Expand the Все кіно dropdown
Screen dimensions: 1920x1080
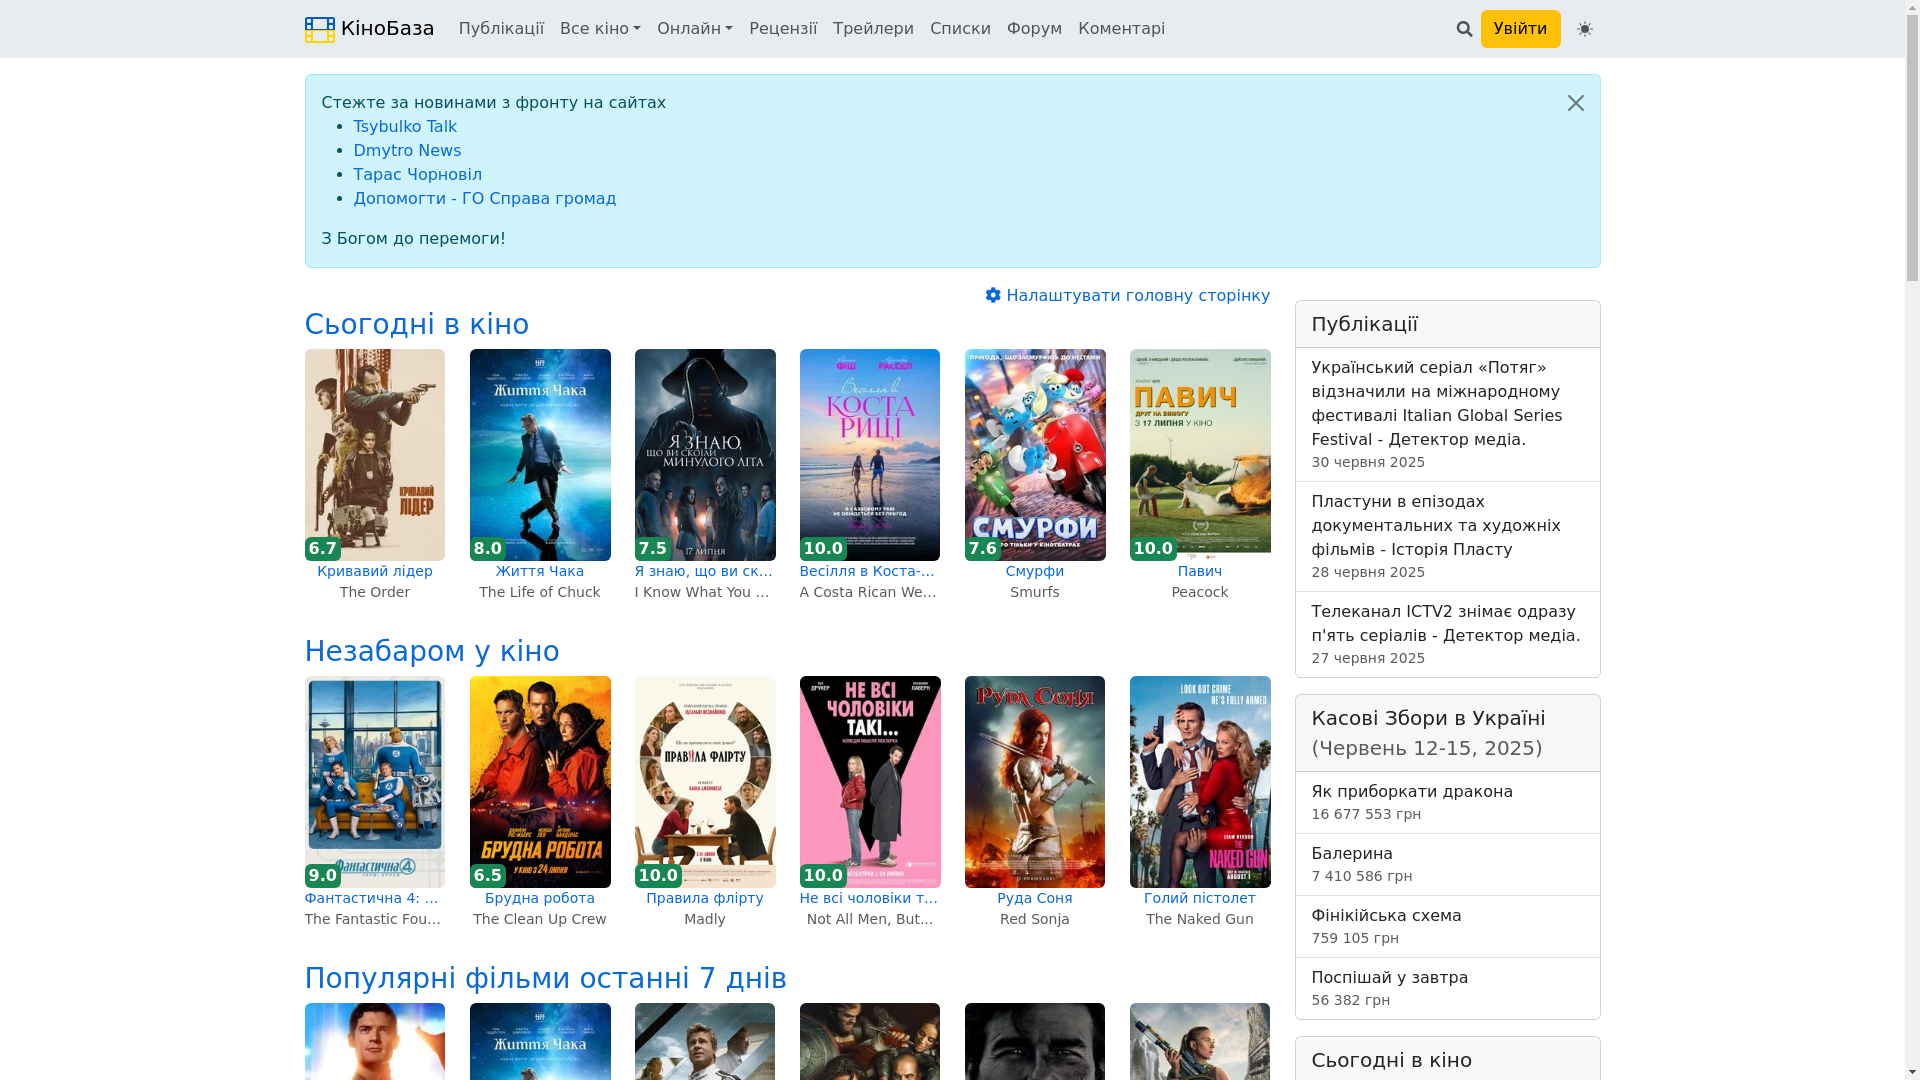[600, 29]
